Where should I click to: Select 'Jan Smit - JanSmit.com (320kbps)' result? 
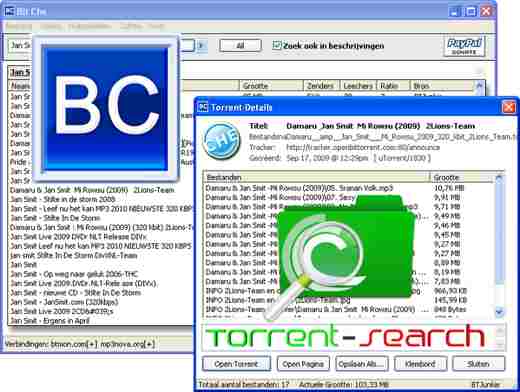[64, 302]
